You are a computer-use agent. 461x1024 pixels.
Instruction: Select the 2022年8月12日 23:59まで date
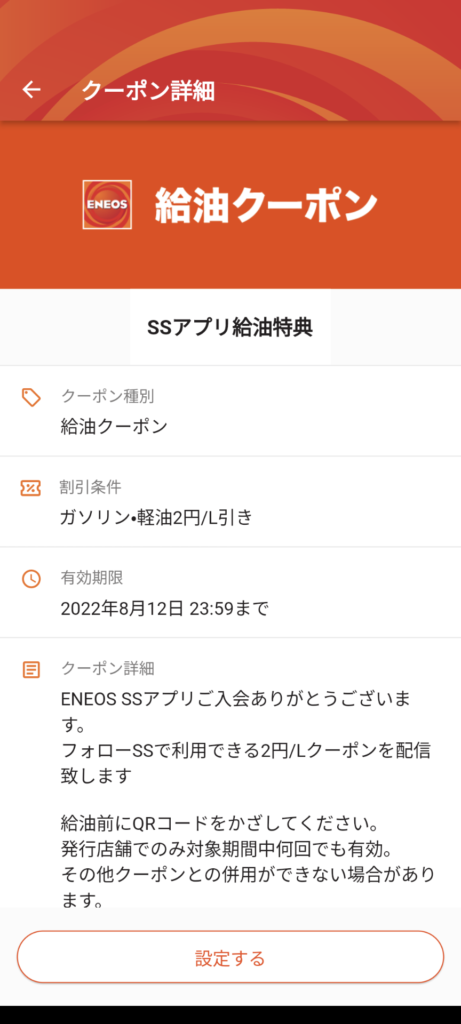pyautogui.click(x=165, y=609)
